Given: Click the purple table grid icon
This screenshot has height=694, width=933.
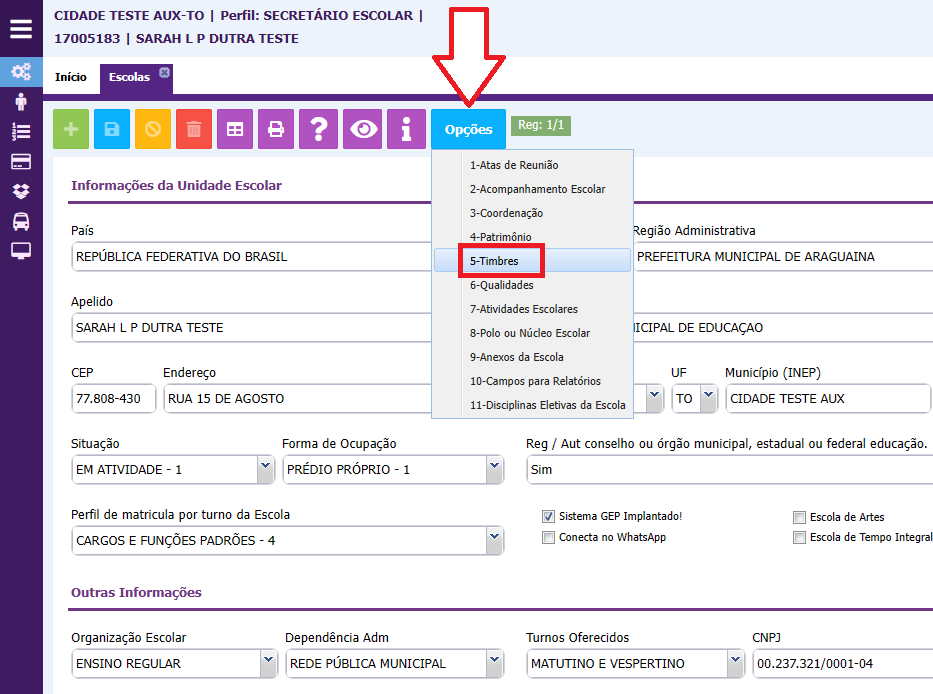Looking at the screenshot, I should pyautogui.click(x=235, y=129).
